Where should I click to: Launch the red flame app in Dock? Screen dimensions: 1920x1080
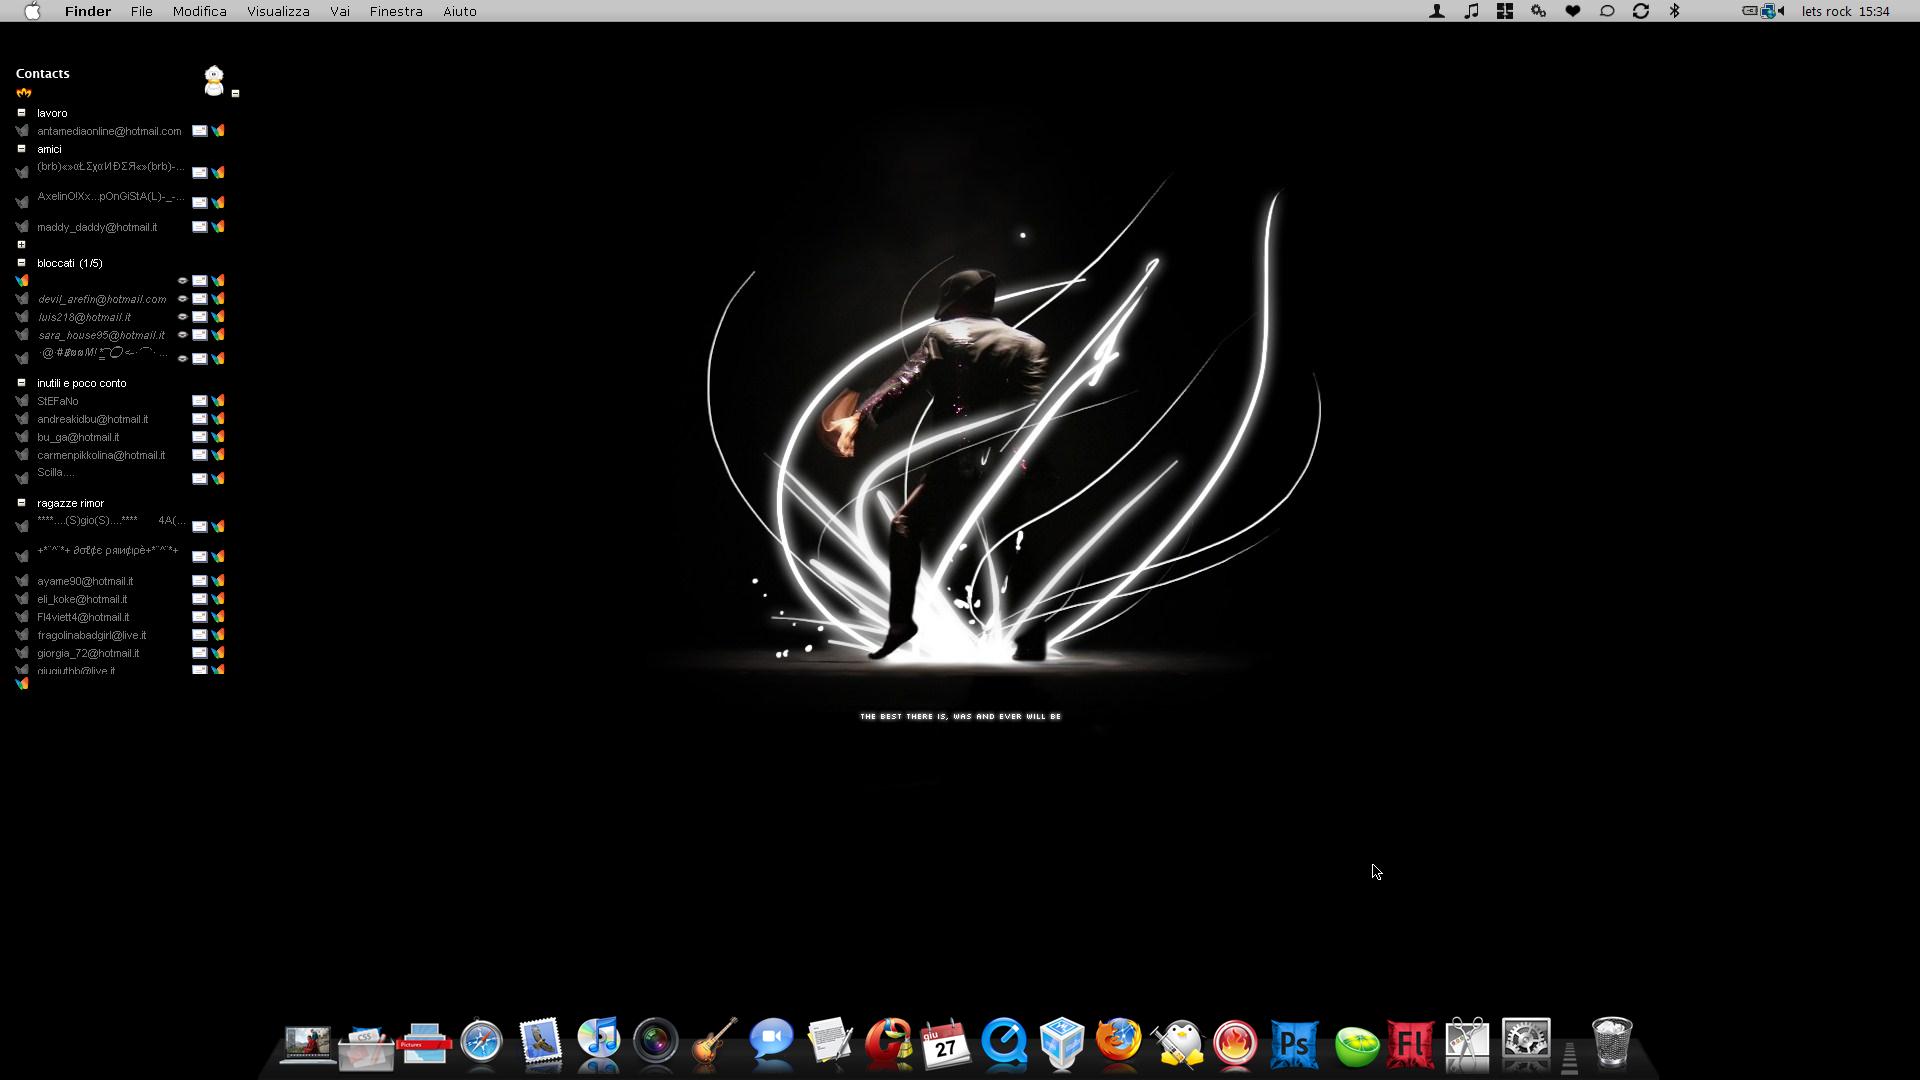1236,1043
